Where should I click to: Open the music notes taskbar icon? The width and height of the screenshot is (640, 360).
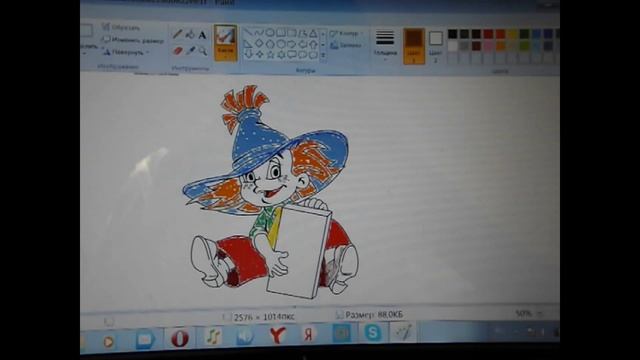213,337
